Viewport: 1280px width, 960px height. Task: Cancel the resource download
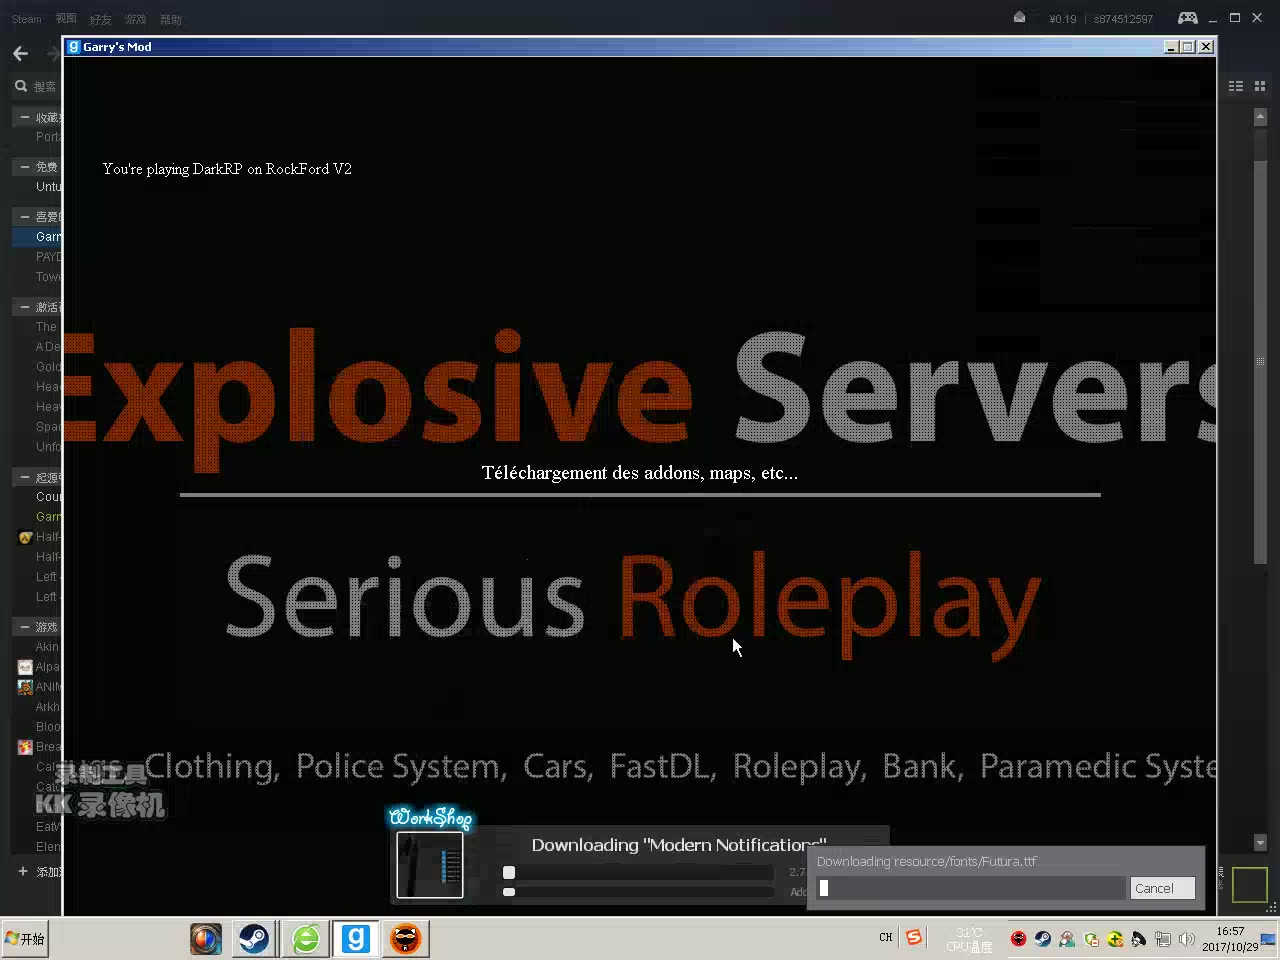pos(1162,888)
